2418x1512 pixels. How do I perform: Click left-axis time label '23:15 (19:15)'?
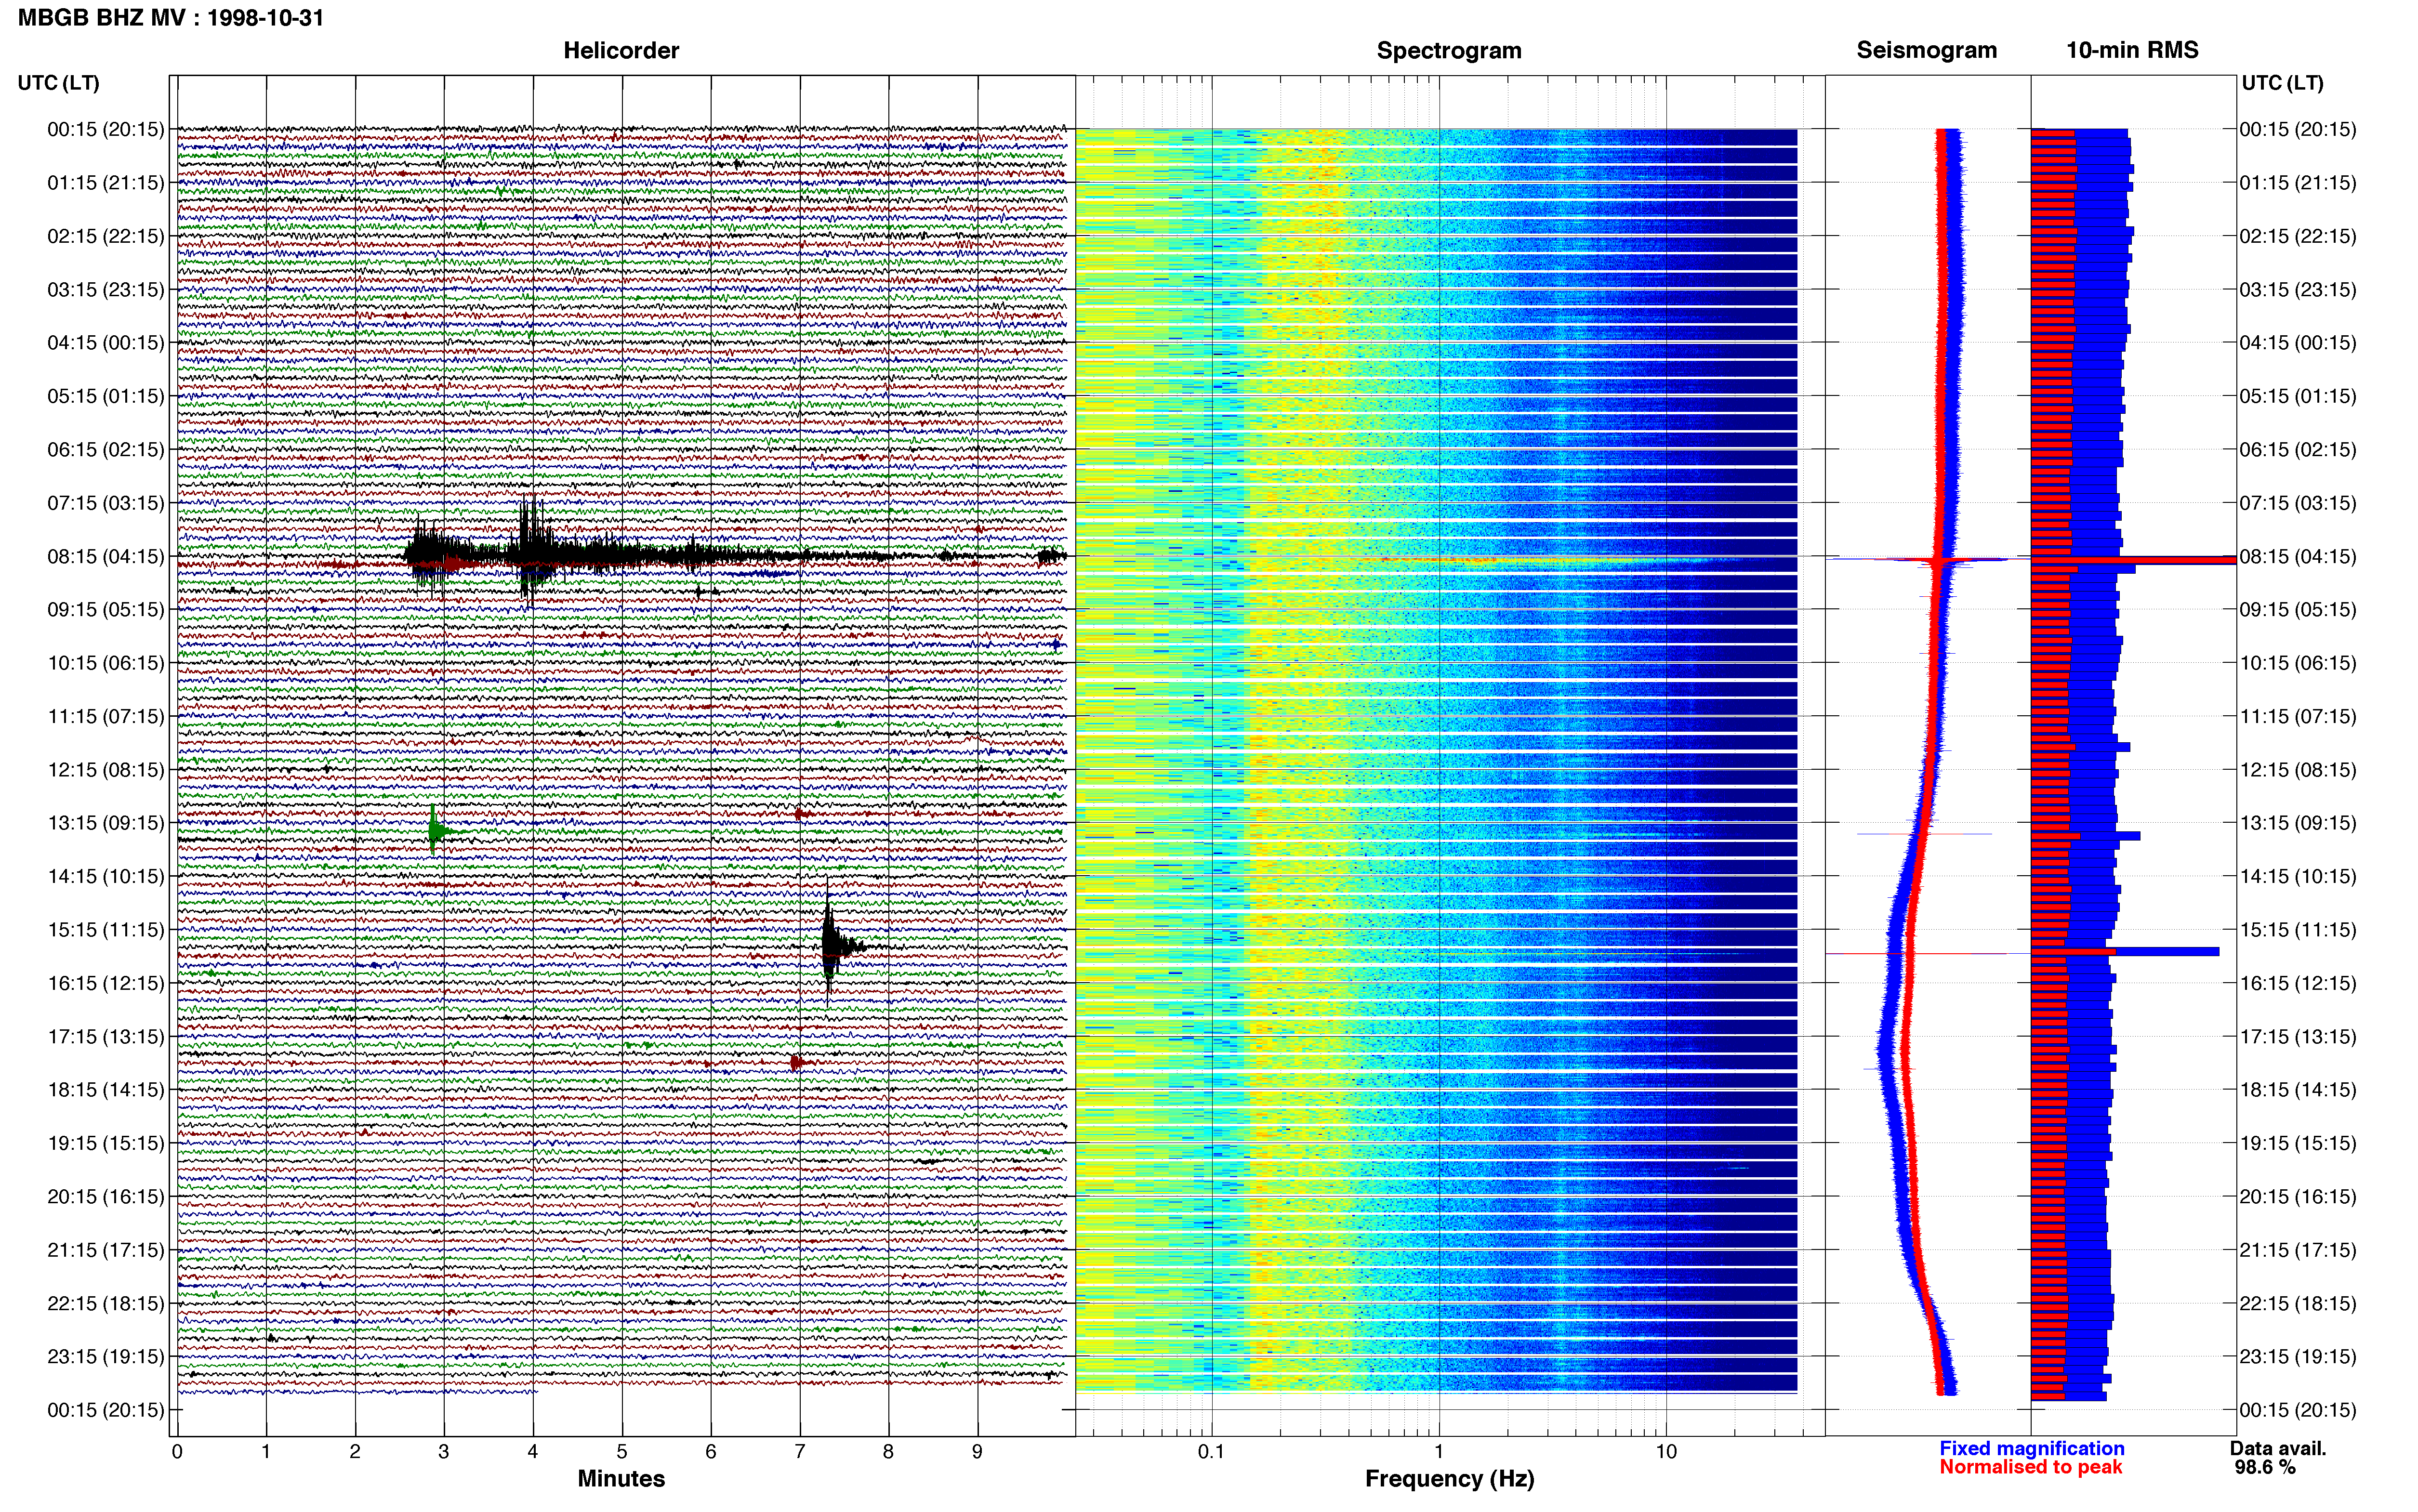coord(105,1357)
